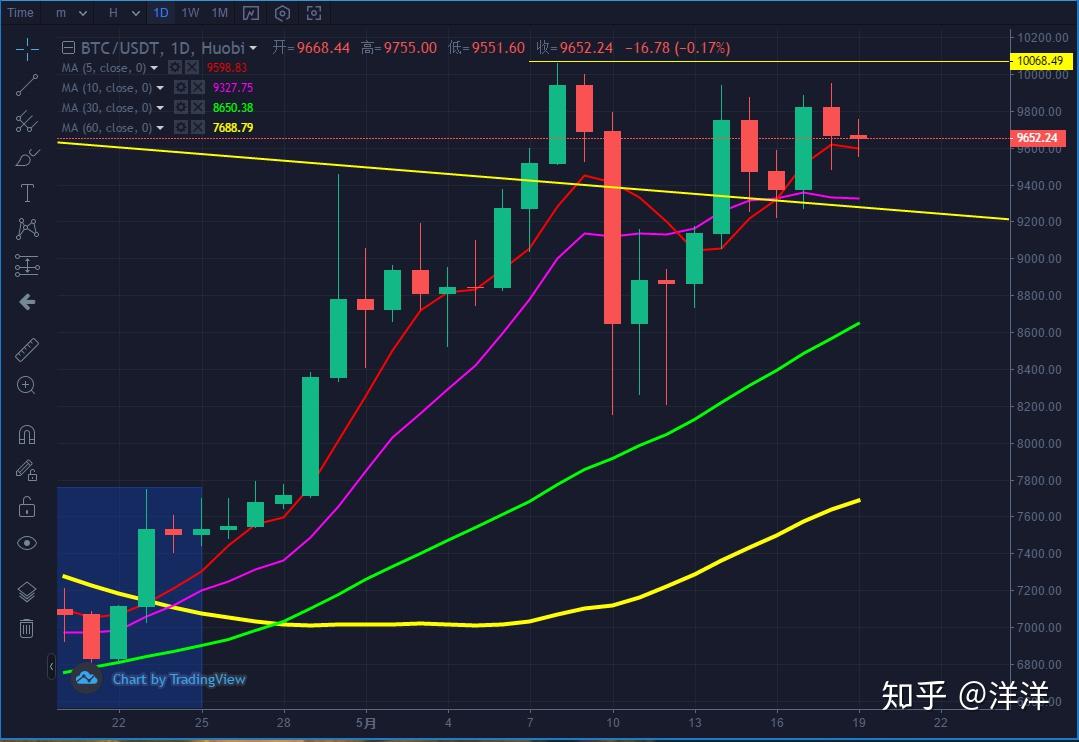The height and width of the screenshot is (742, 1079).
Task: Open the MA (5, close, 0) dropdown arrow
Action: click(154, 67)
